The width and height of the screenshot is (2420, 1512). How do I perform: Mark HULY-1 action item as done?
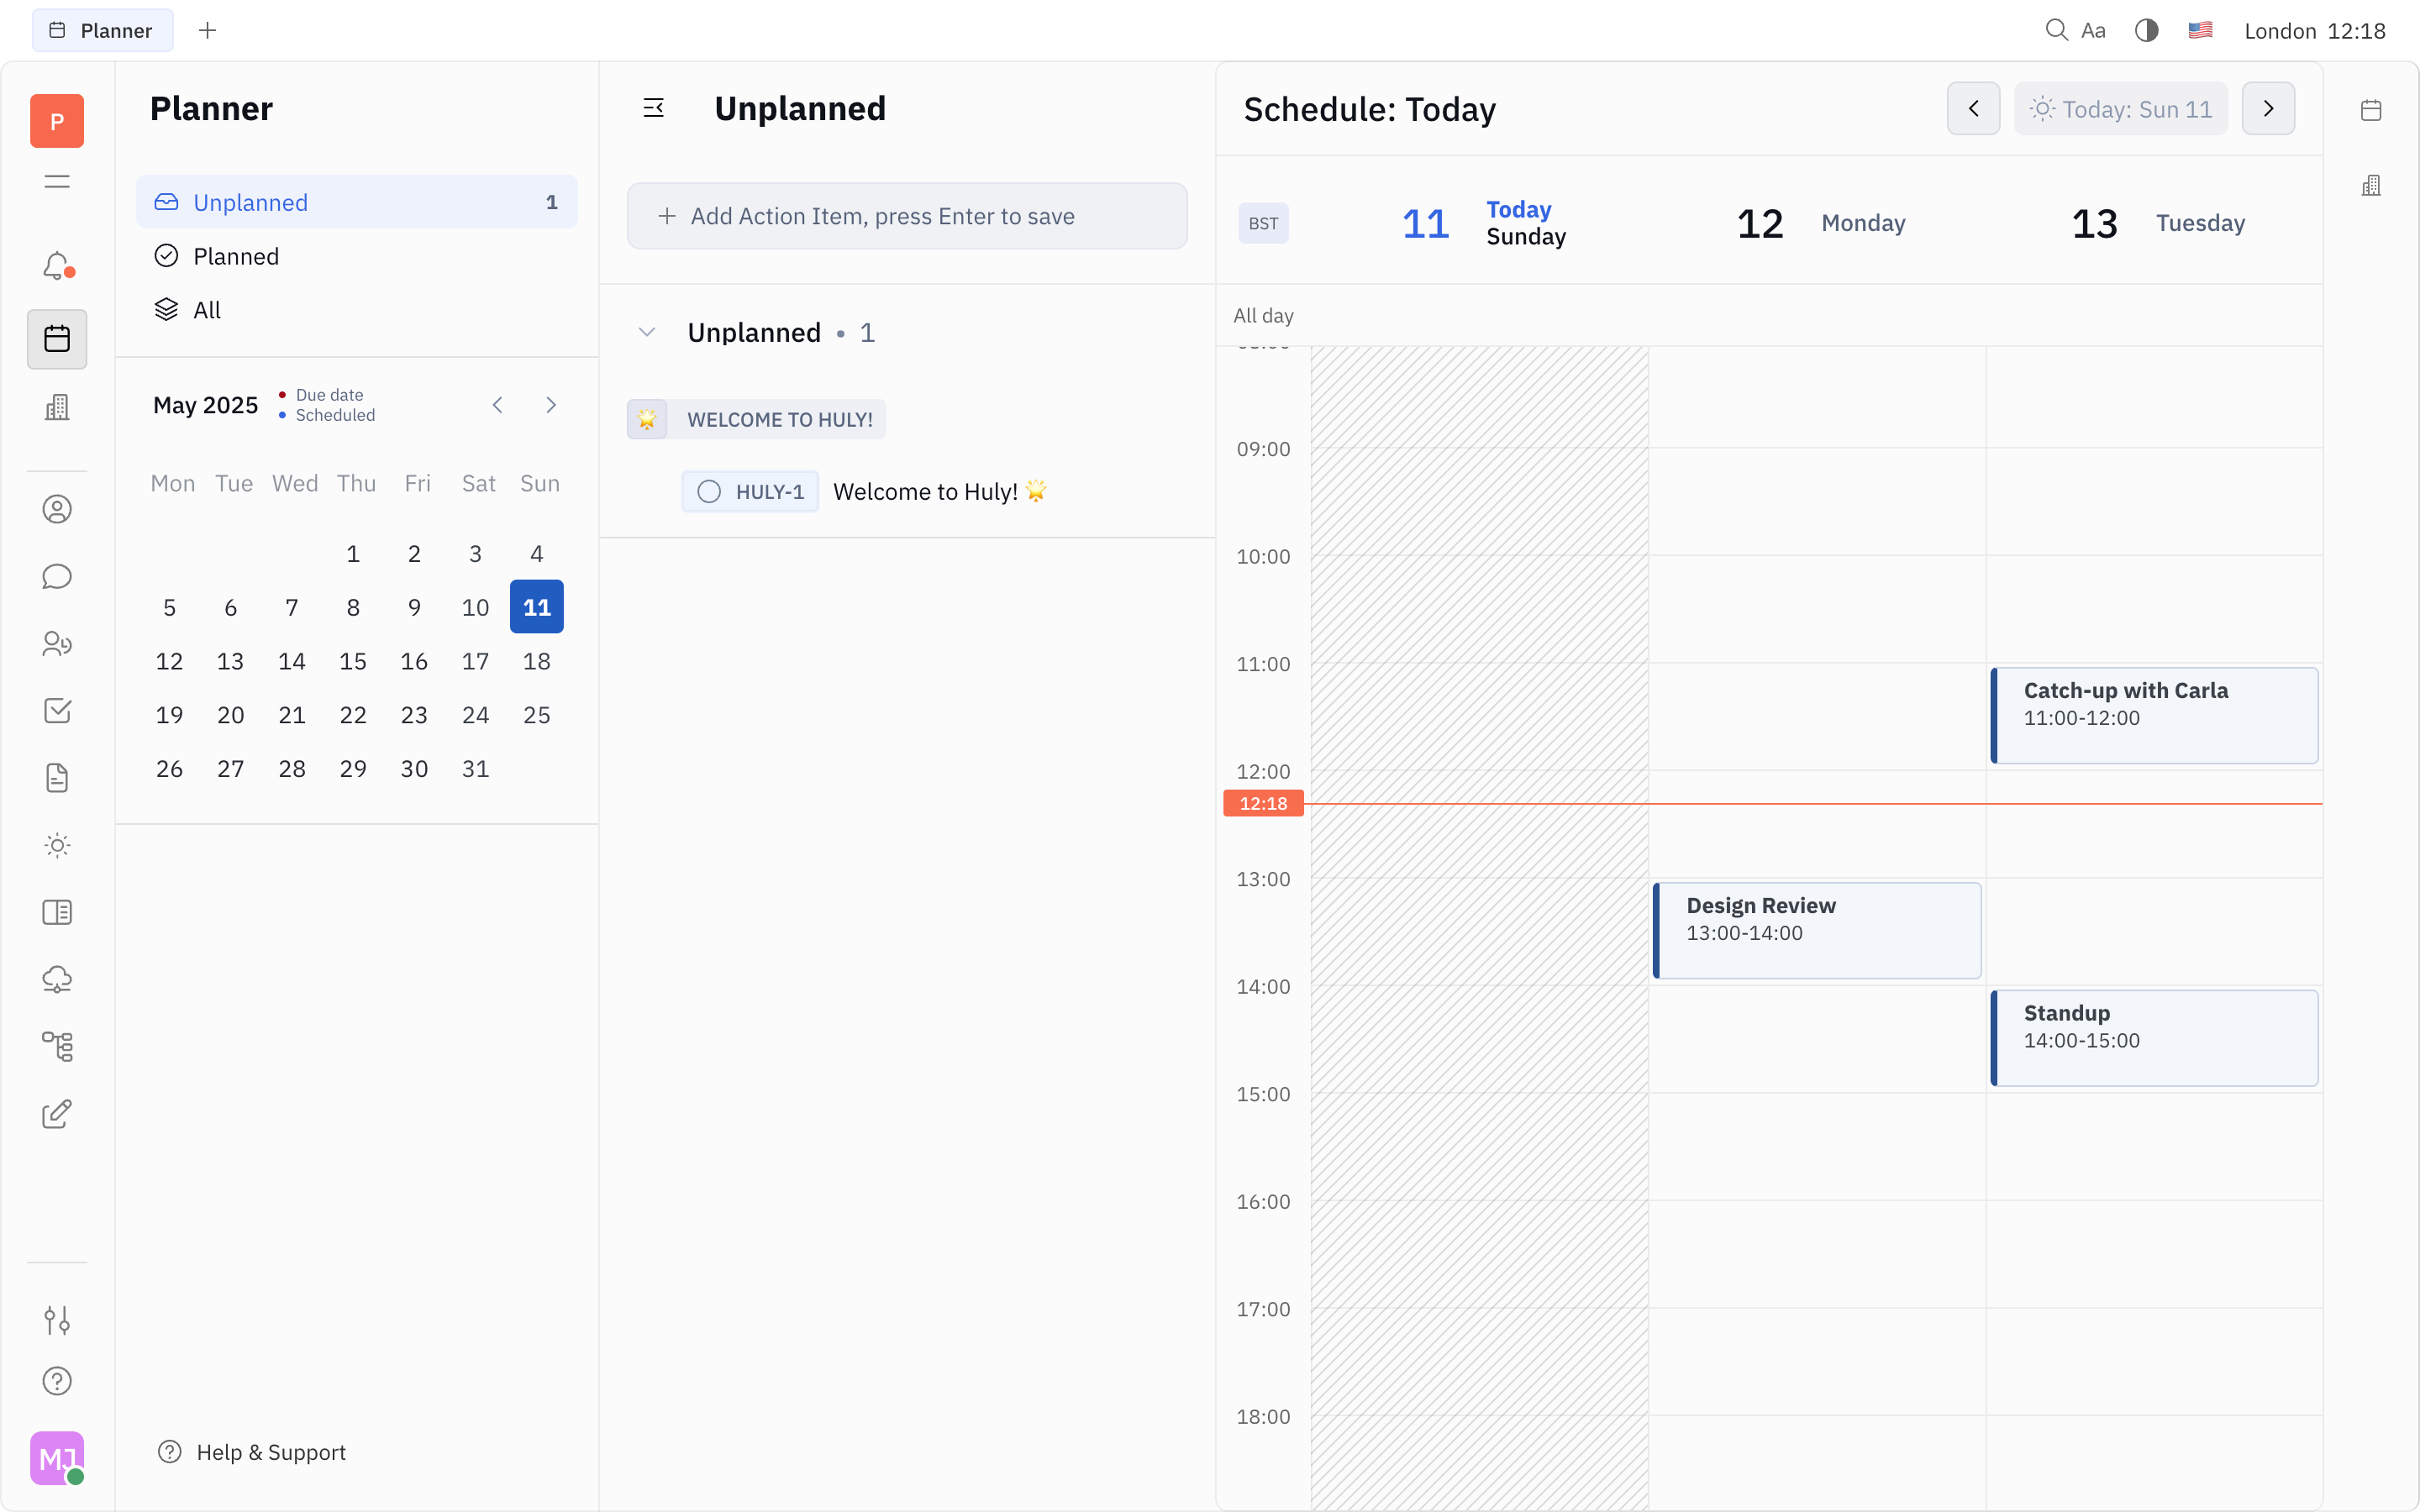[x=709, y=491]
